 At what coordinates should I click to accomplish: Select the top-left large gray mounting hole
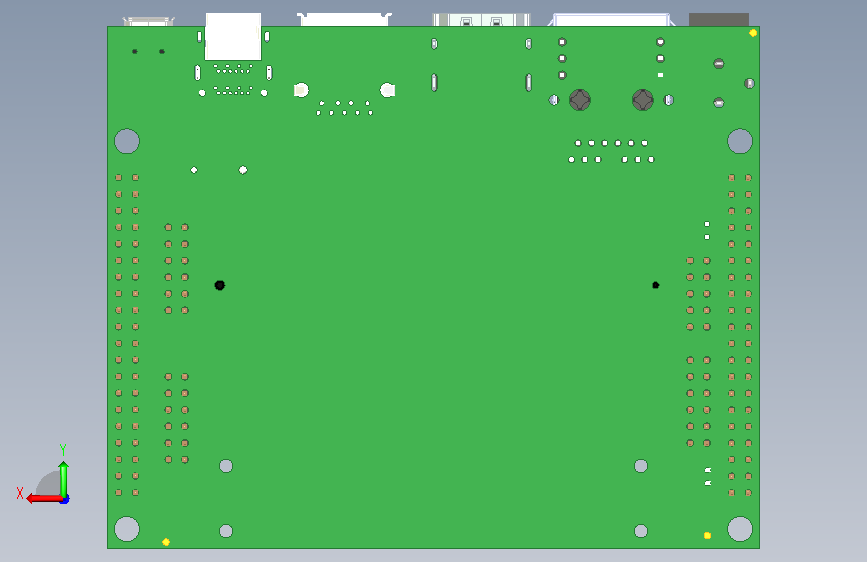(127, 141)
